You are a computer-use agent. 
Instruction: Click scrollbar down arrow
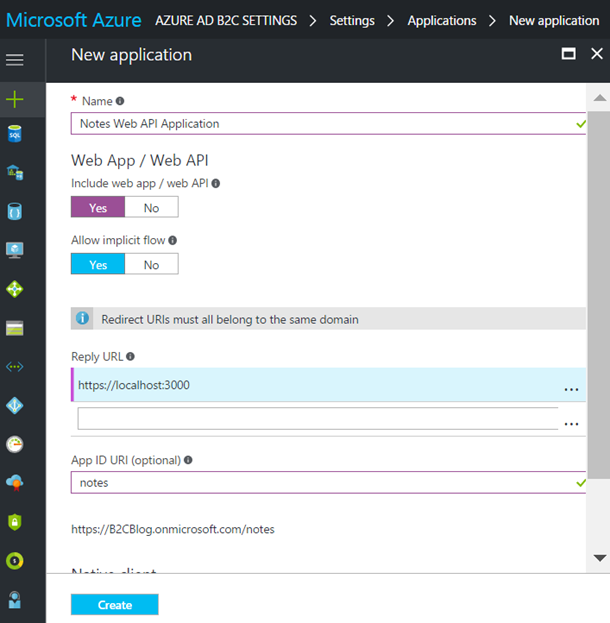(x=599, y=558)
